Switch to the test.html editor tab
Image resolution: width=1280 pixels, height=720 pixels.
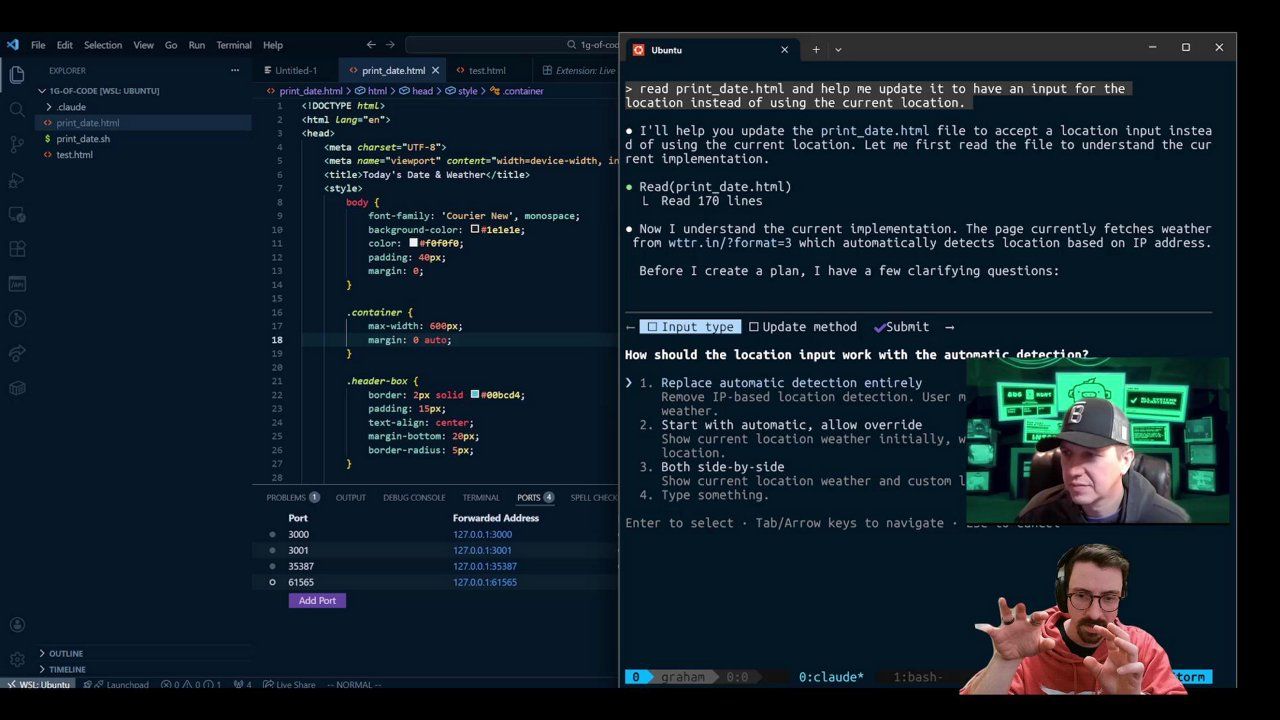click(x=486, y=71)
